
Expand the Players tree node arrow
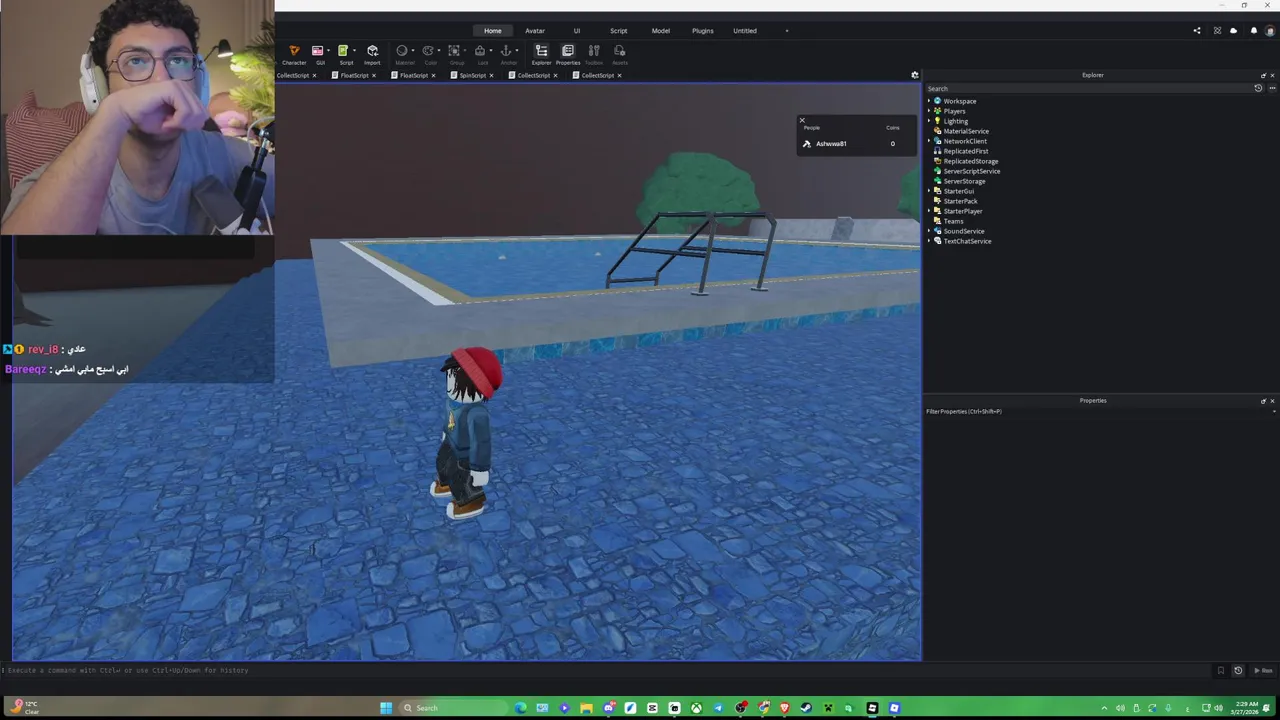pos(929,111)
